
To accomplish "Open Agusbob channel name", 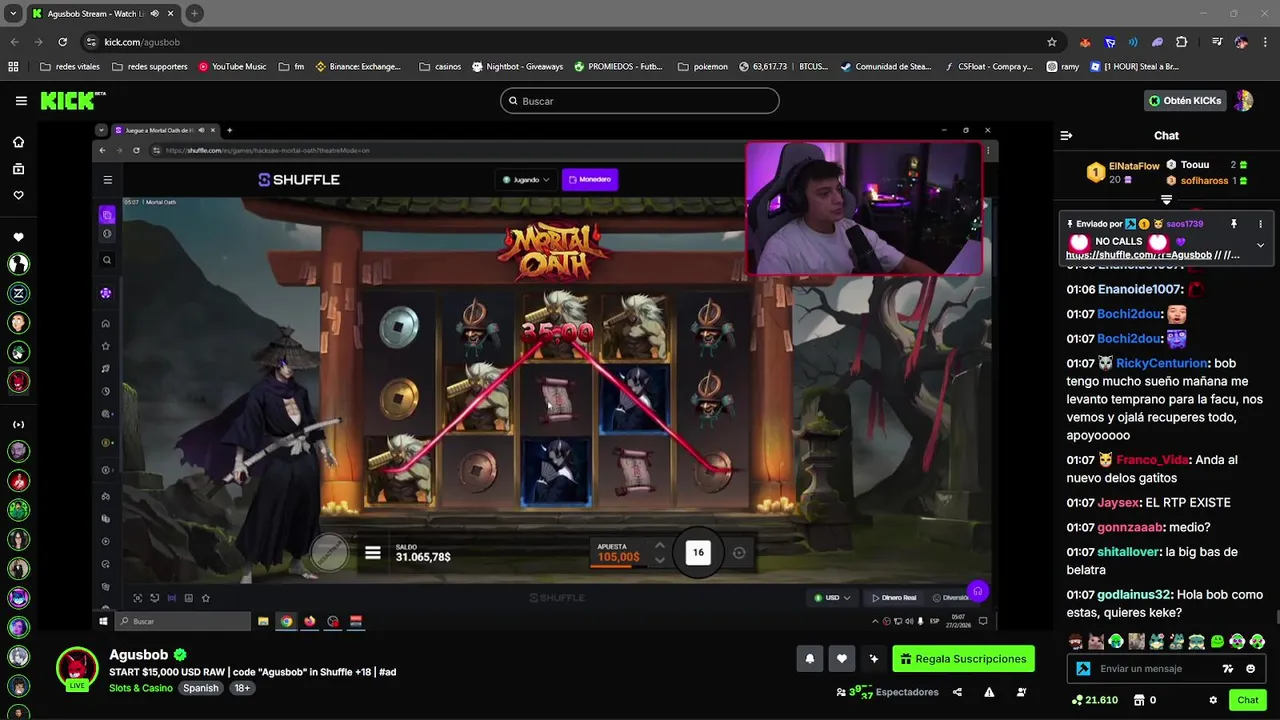I will 139,655.
